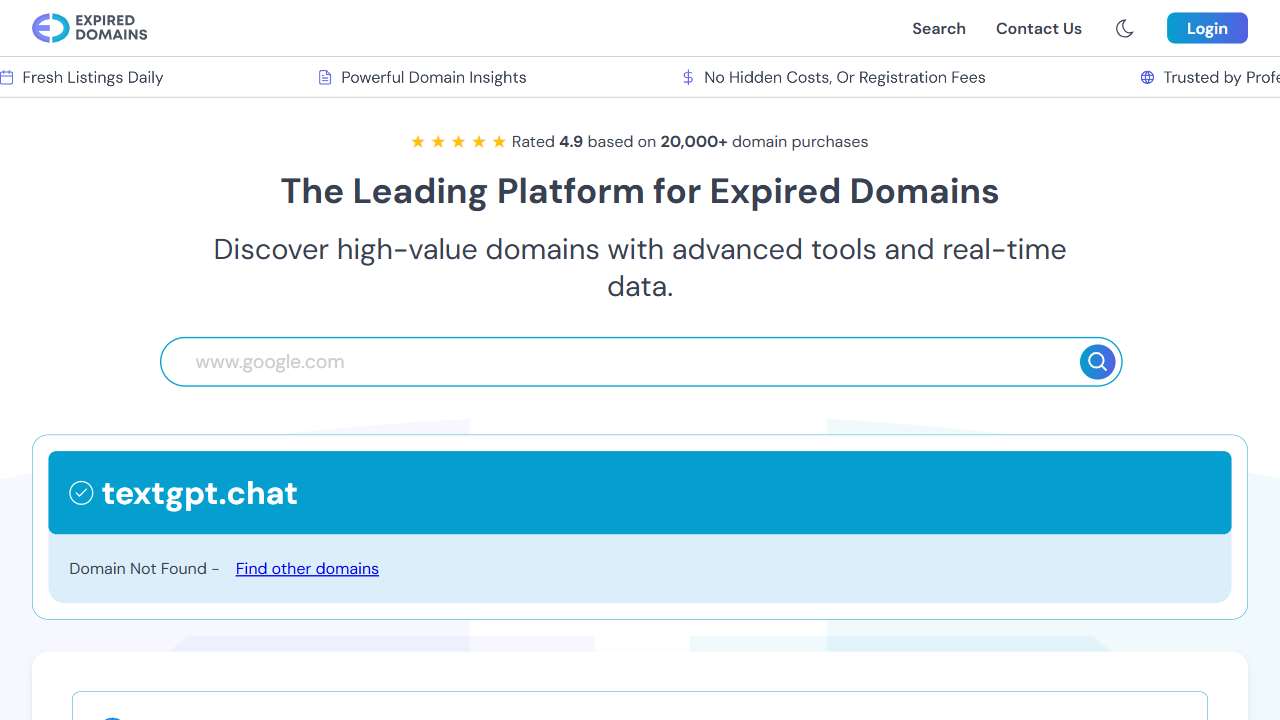The height and width of the screenshot is (720, 1280).
Task: Open the Search page in navigation
Action: [x=938, y=28]
